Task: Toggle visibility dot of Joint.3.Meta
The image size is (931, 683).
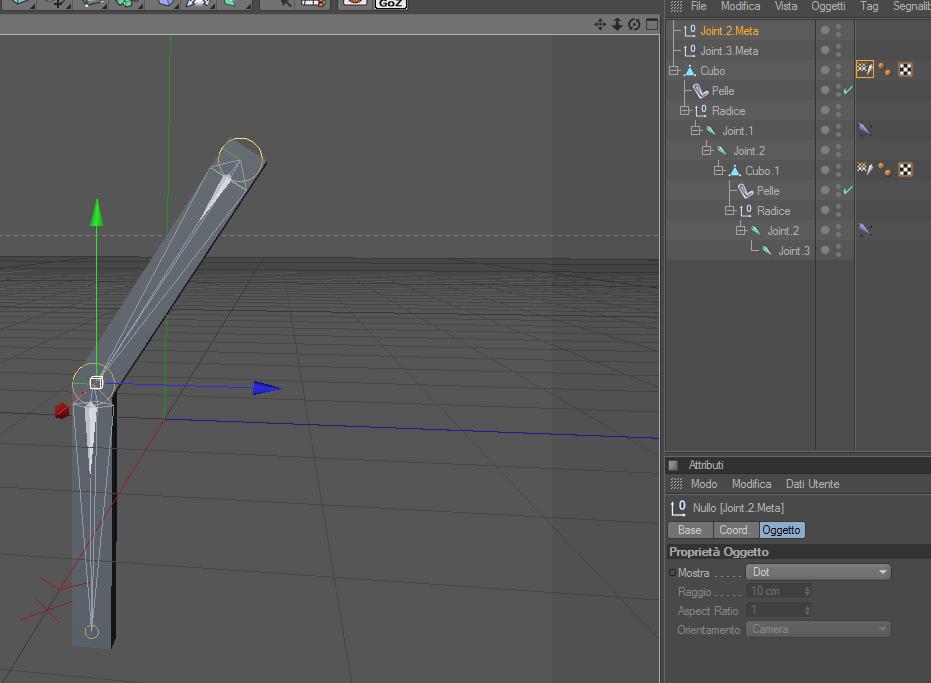Action: click(825, 50)
